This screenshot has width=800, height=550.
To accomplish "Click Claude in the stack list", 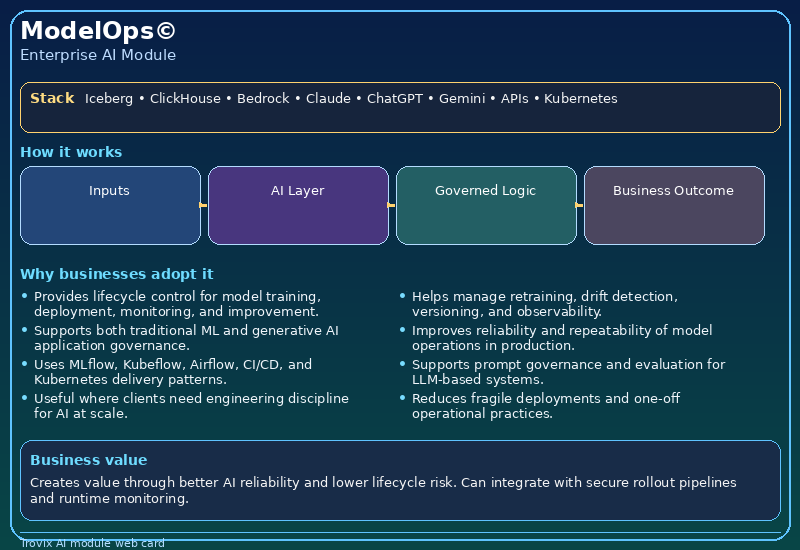I will (328, 99).
